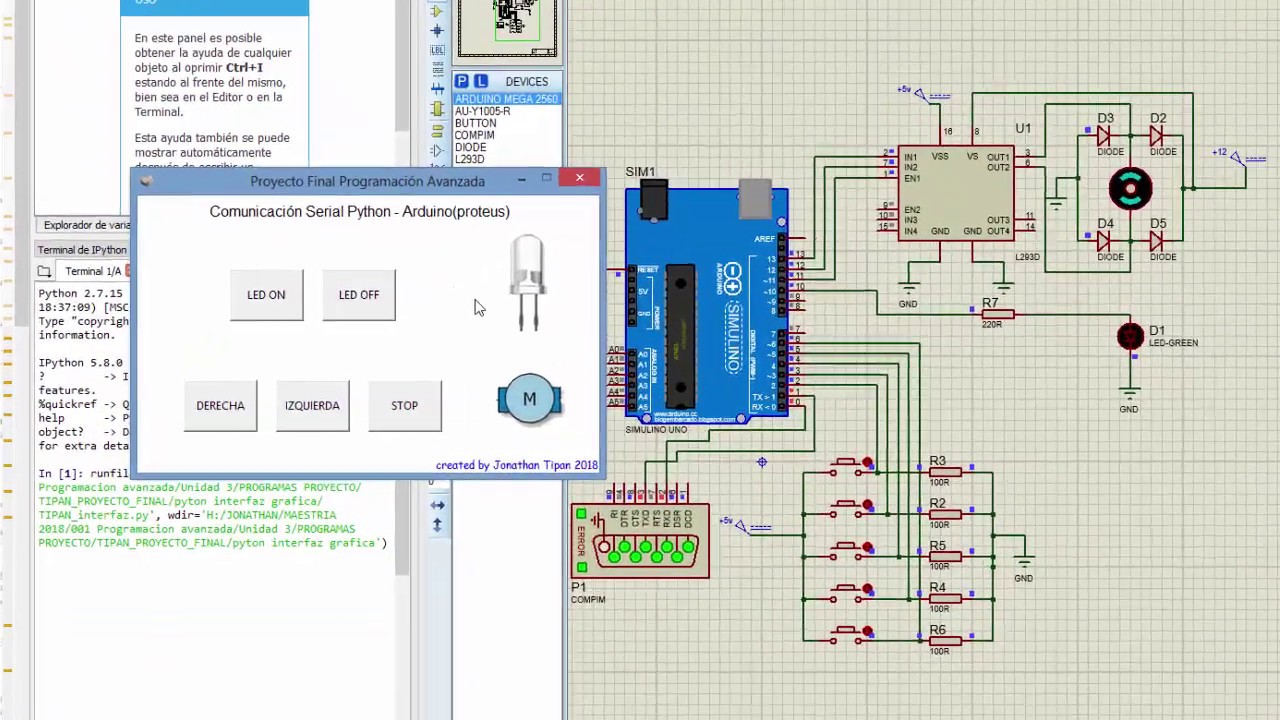The height and width of the screenshot is (720, 1280).
Task: Click diode D3 symbol in the schematic
Action: pos(1104,136)
